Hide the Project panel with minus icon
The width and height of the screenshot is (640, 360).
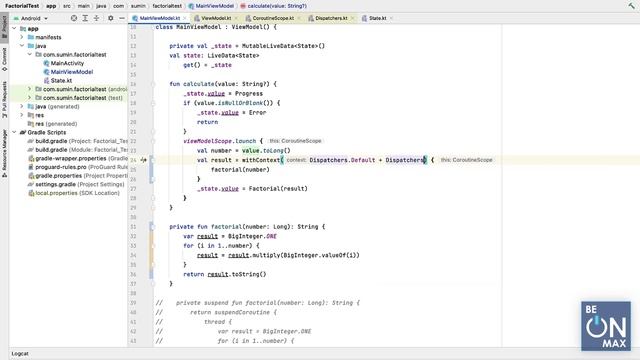[122, 18]
